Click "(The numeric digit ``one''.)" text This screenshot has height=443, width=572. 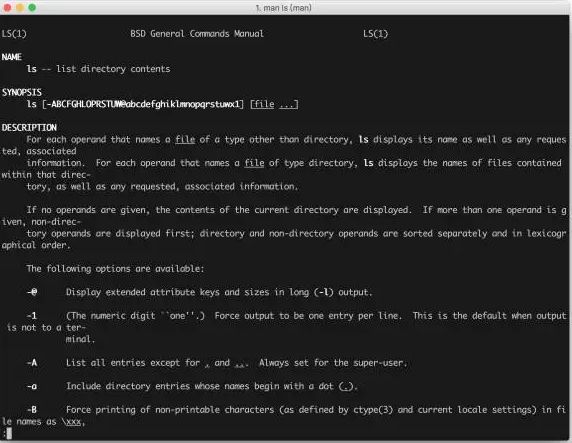pos(135,316)
